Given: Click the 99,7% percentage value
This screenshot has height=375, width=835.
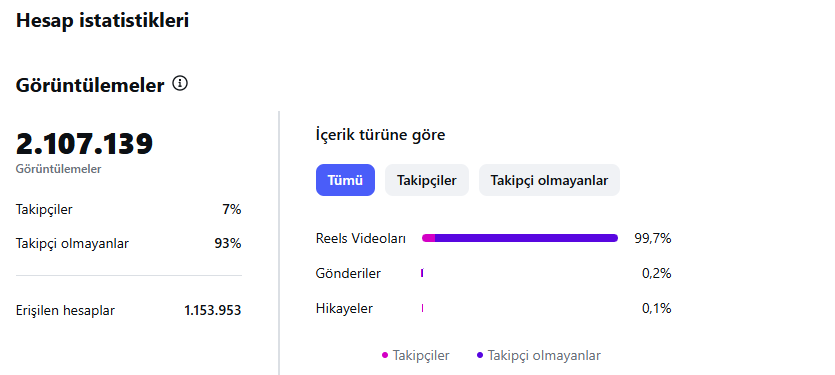Looking at the screenshot, I should (x=652, y=239).
